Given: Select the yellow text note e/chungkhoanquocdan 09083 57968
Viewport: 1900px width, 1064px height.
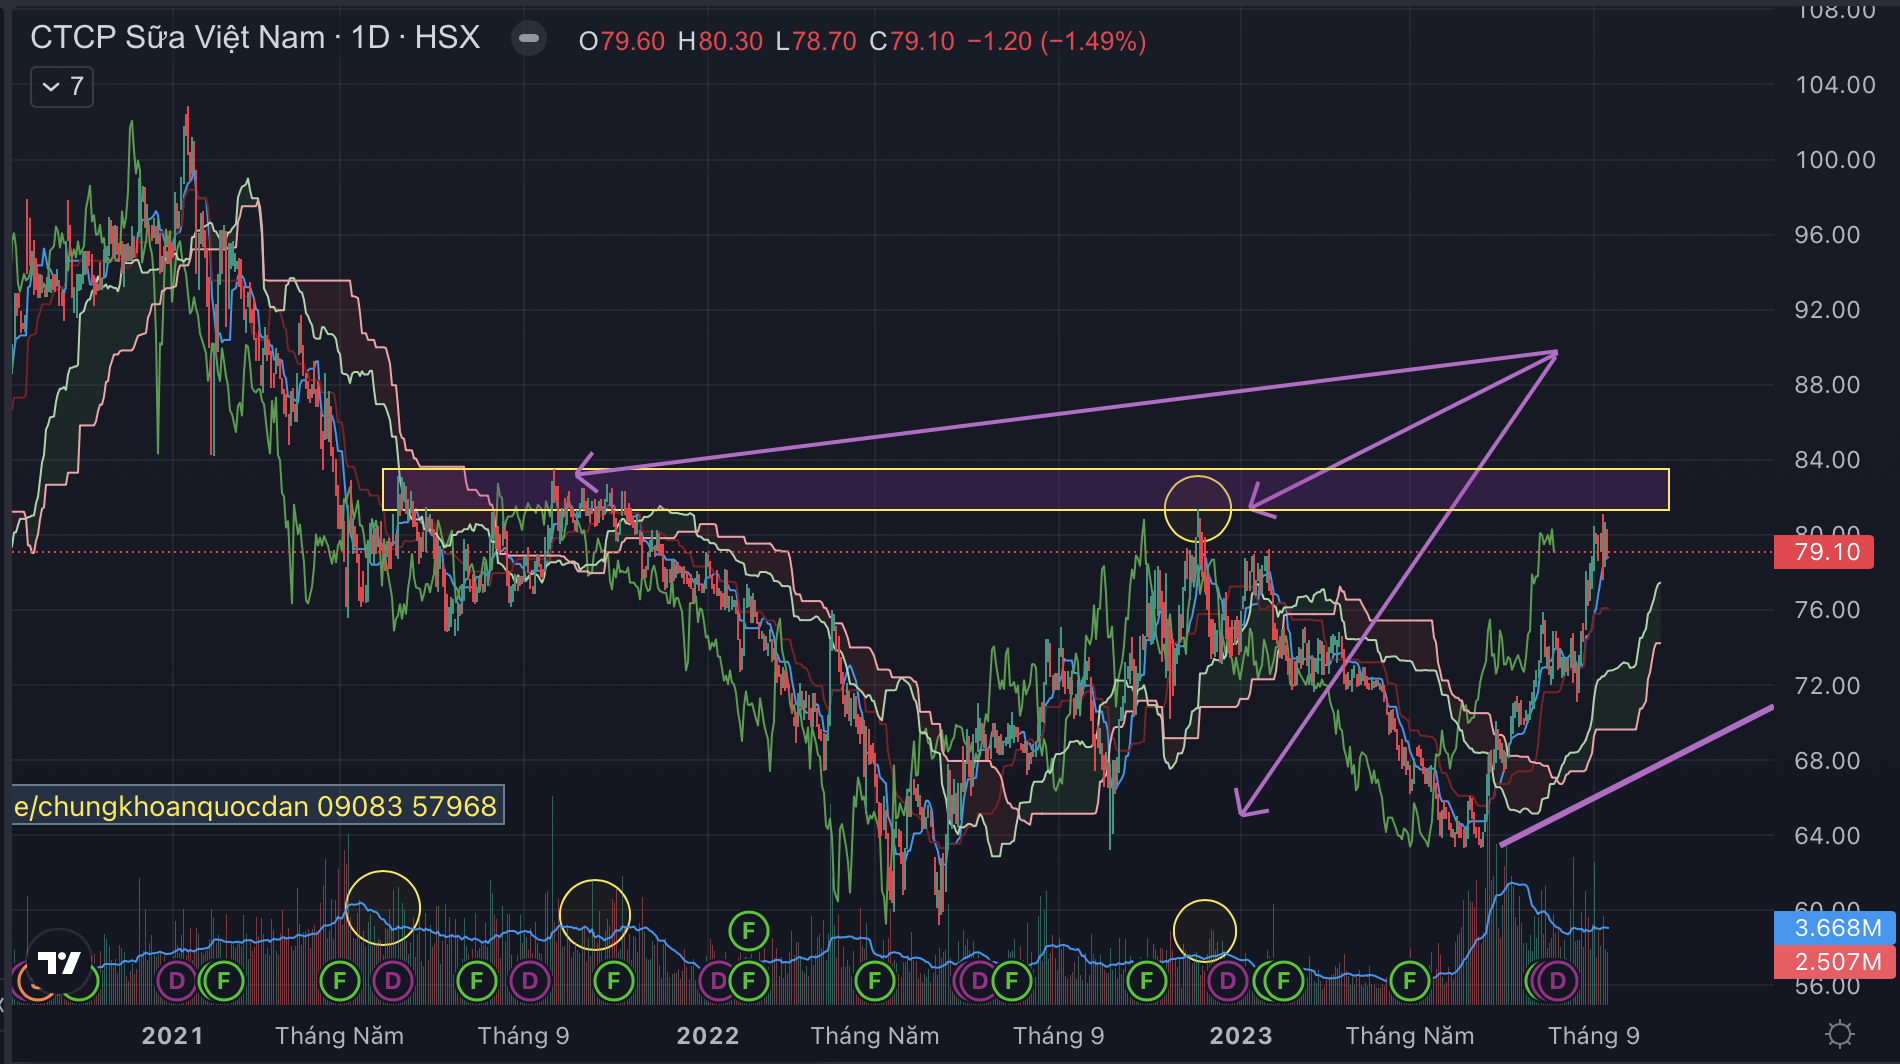Looking at the screenshot, I should [257, 806].
